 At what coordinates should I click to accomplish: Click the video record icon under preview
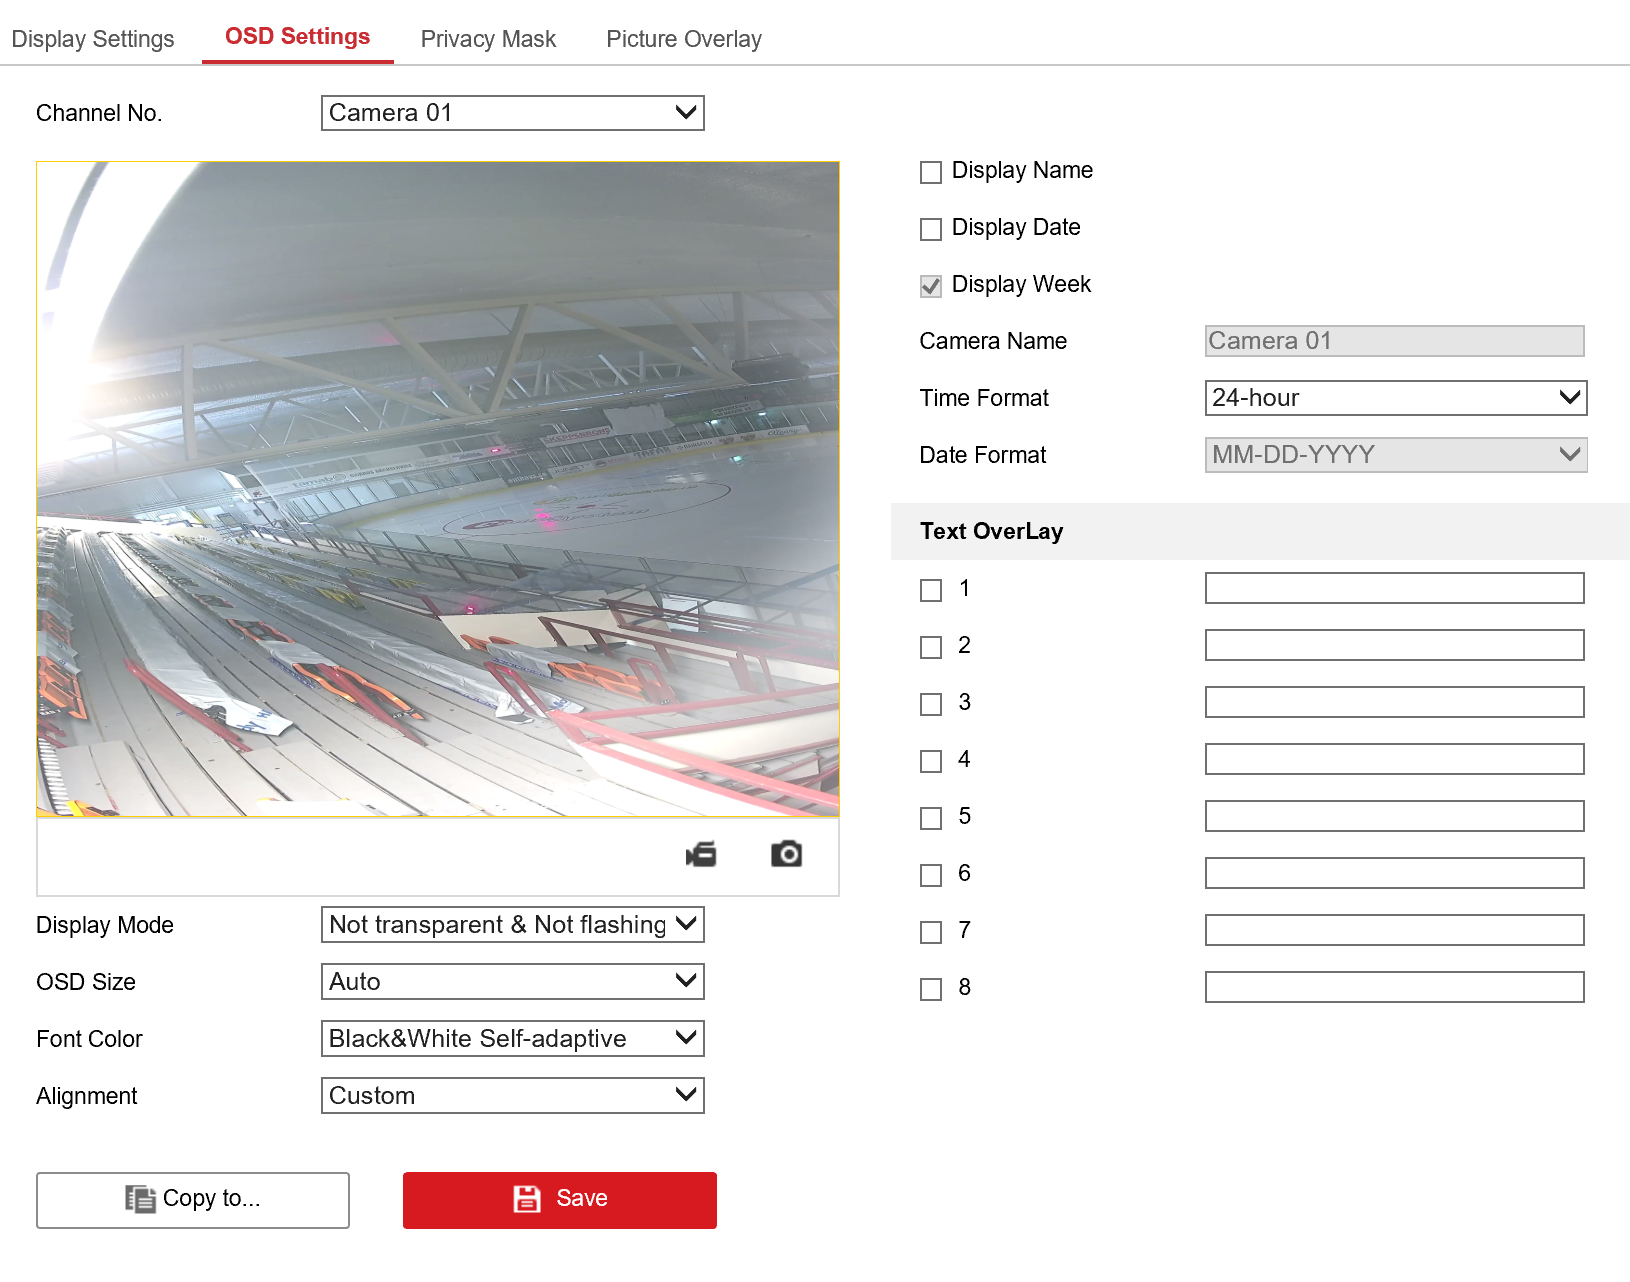coord(701,855)
